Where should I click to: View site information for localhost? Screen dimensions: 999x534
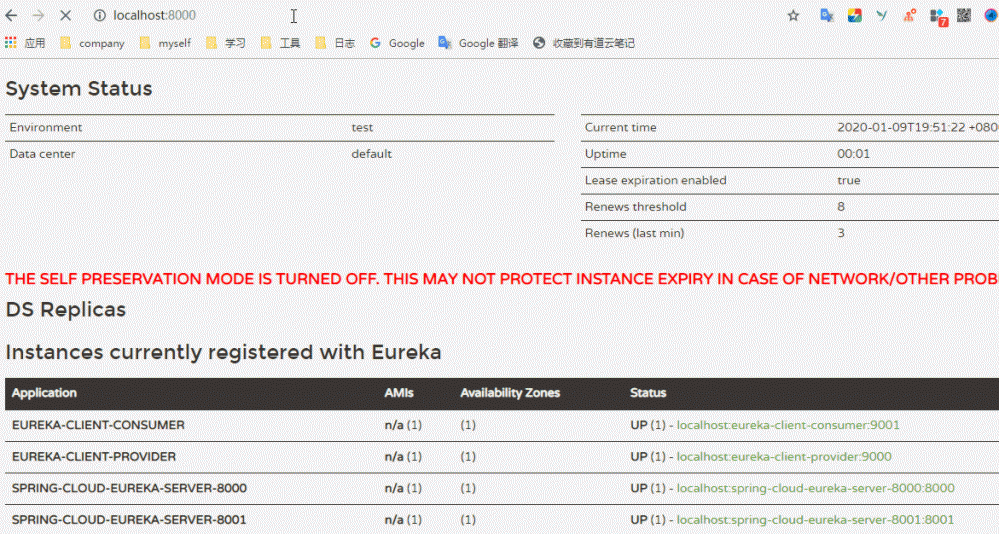tap(99, 15)
